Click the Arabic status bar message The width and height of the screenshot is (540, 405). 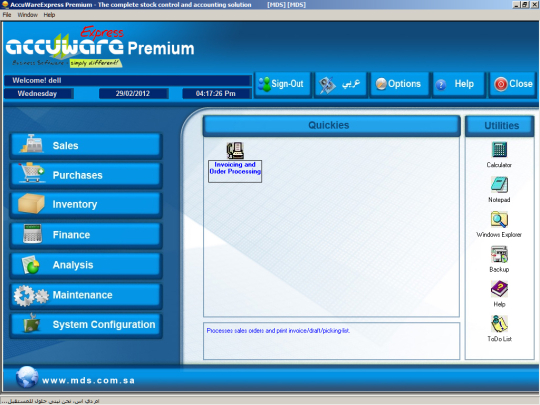[x=50, y=401]
